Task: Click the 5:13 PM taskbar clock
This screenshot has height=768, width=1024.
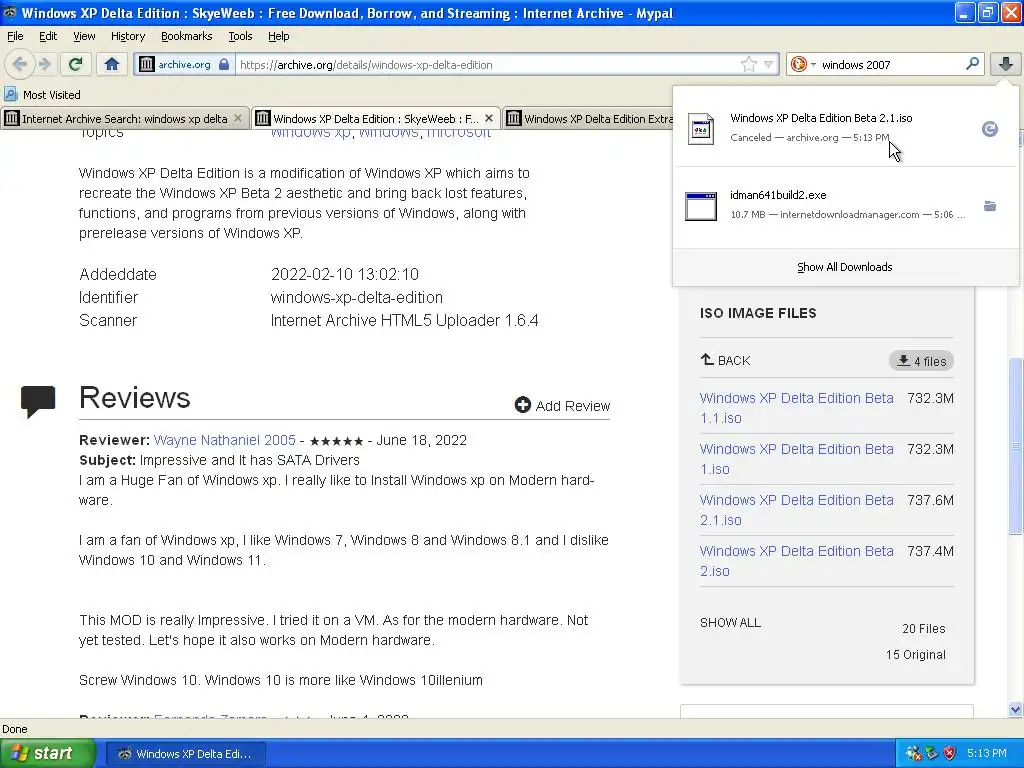Action: 987,753
